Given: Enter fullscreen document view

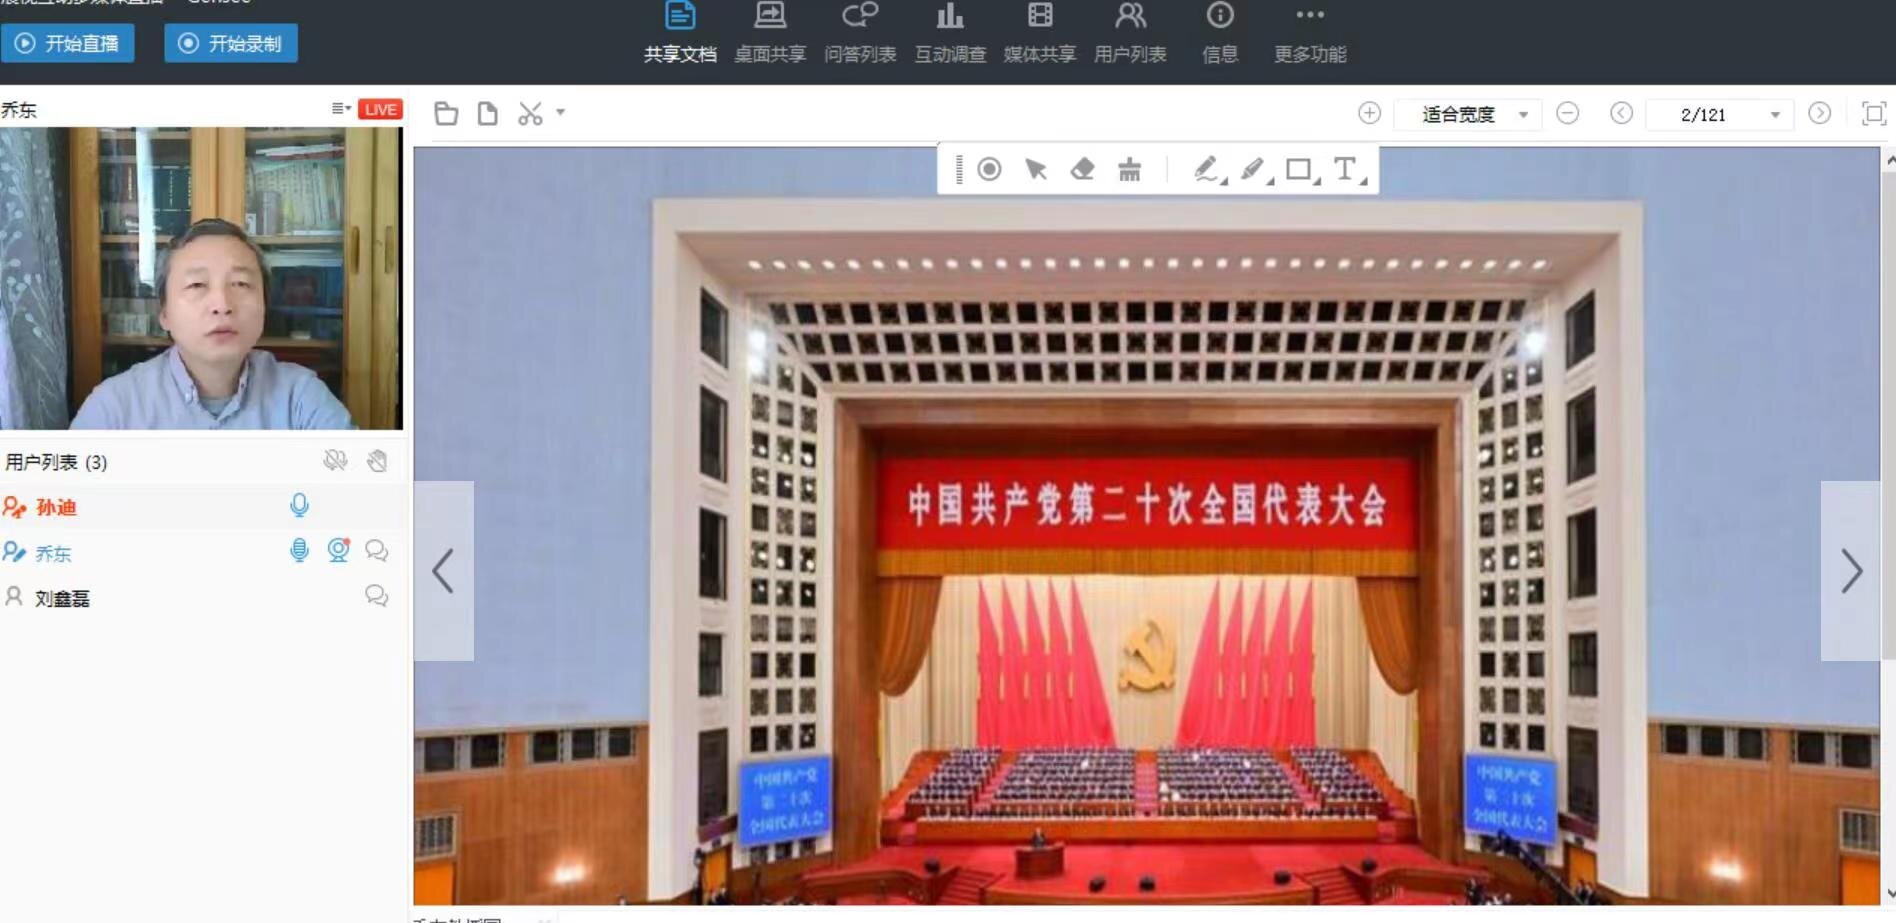Looking at the screenshot, I should coord(1874,113).
